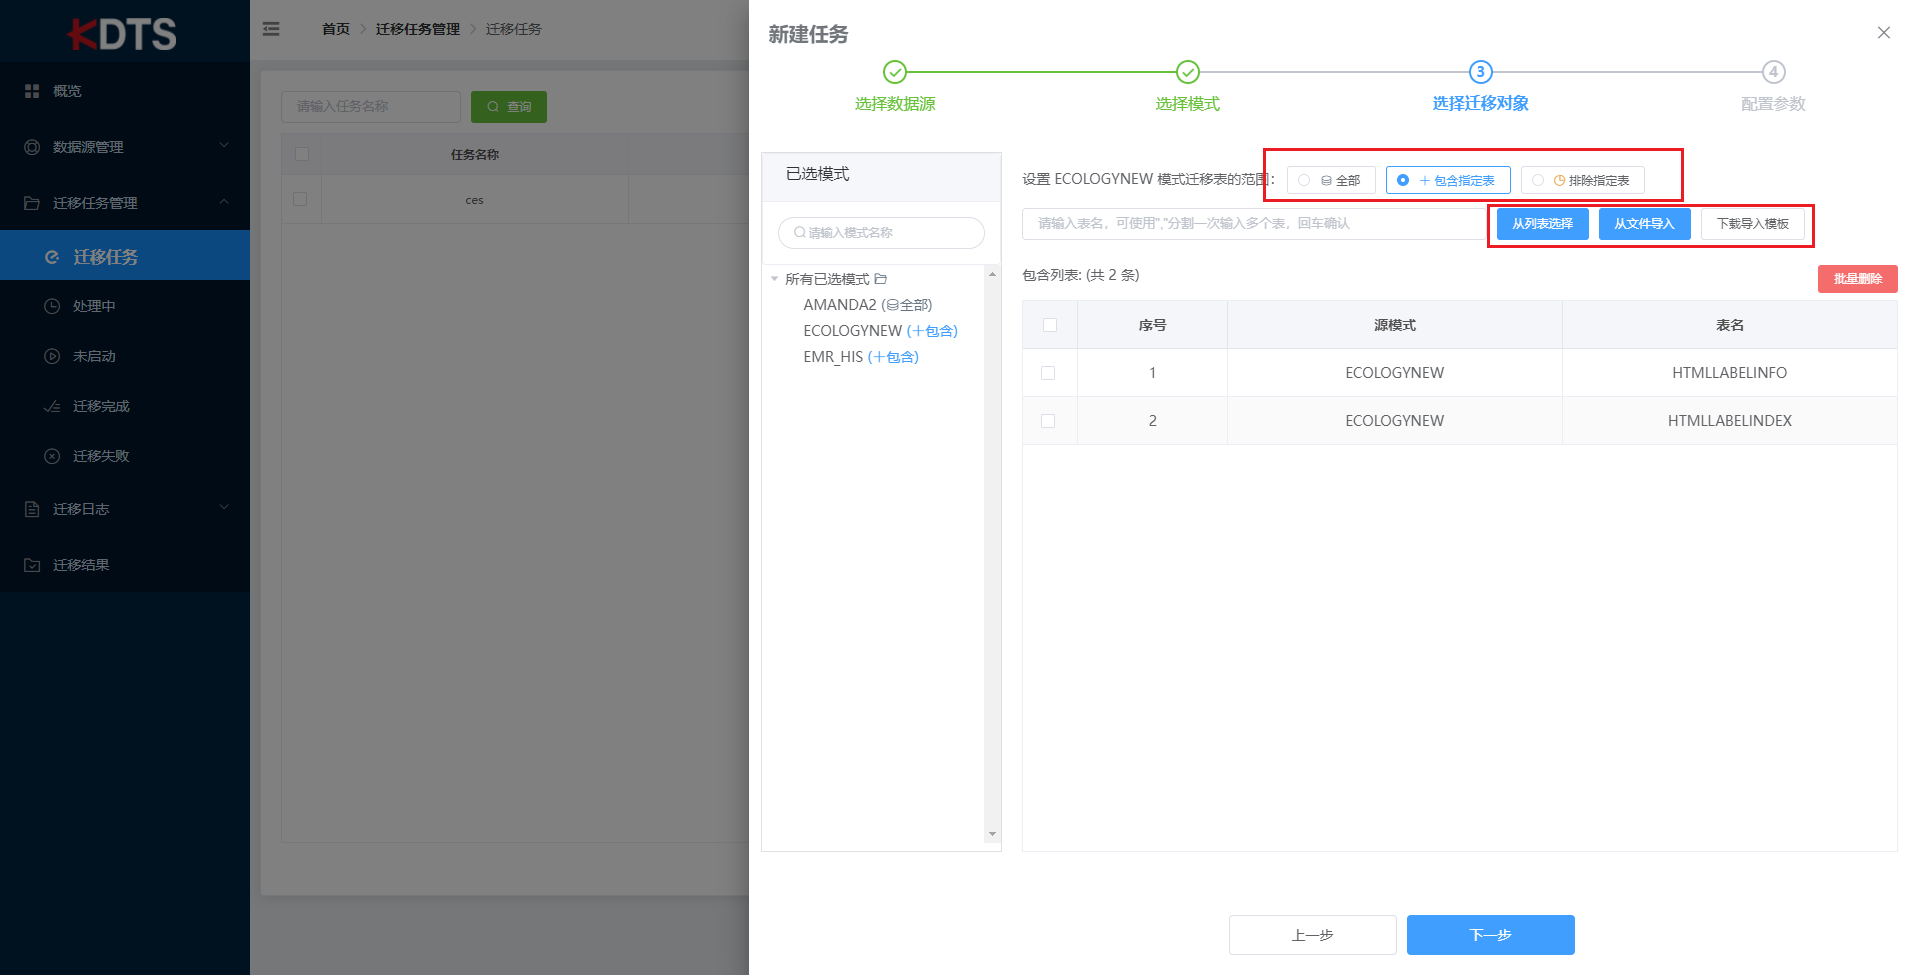The width and height of the screenshot is (1920, 975).
Task: Click the schema tree scrollbar up arrow
Action: tap(992, 274)
